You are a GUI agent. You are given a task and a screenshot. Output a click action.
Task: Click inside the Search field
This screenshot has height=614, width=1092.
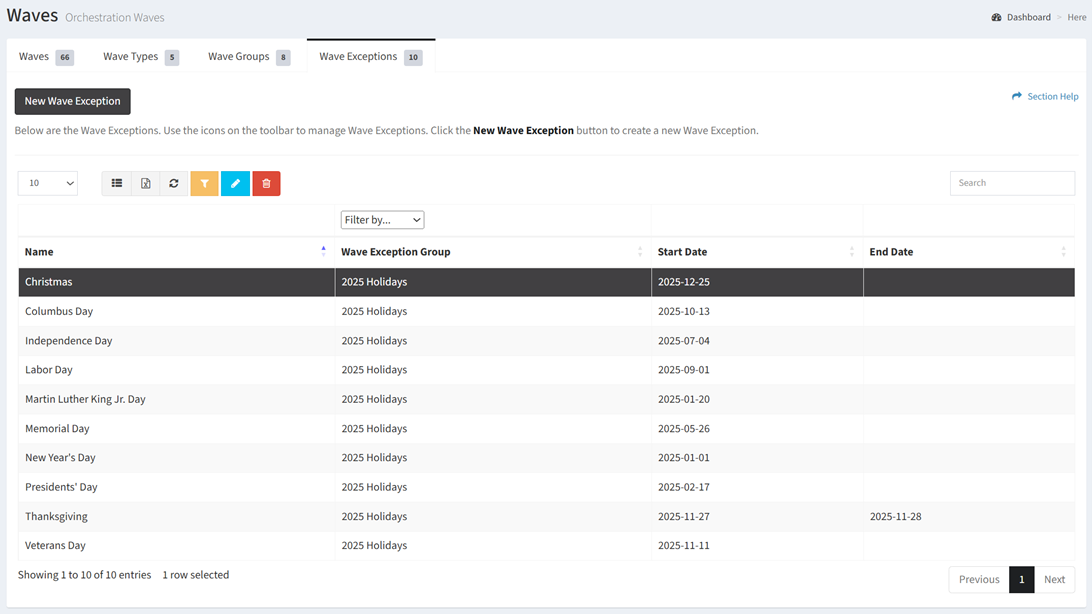[1011, 183]
